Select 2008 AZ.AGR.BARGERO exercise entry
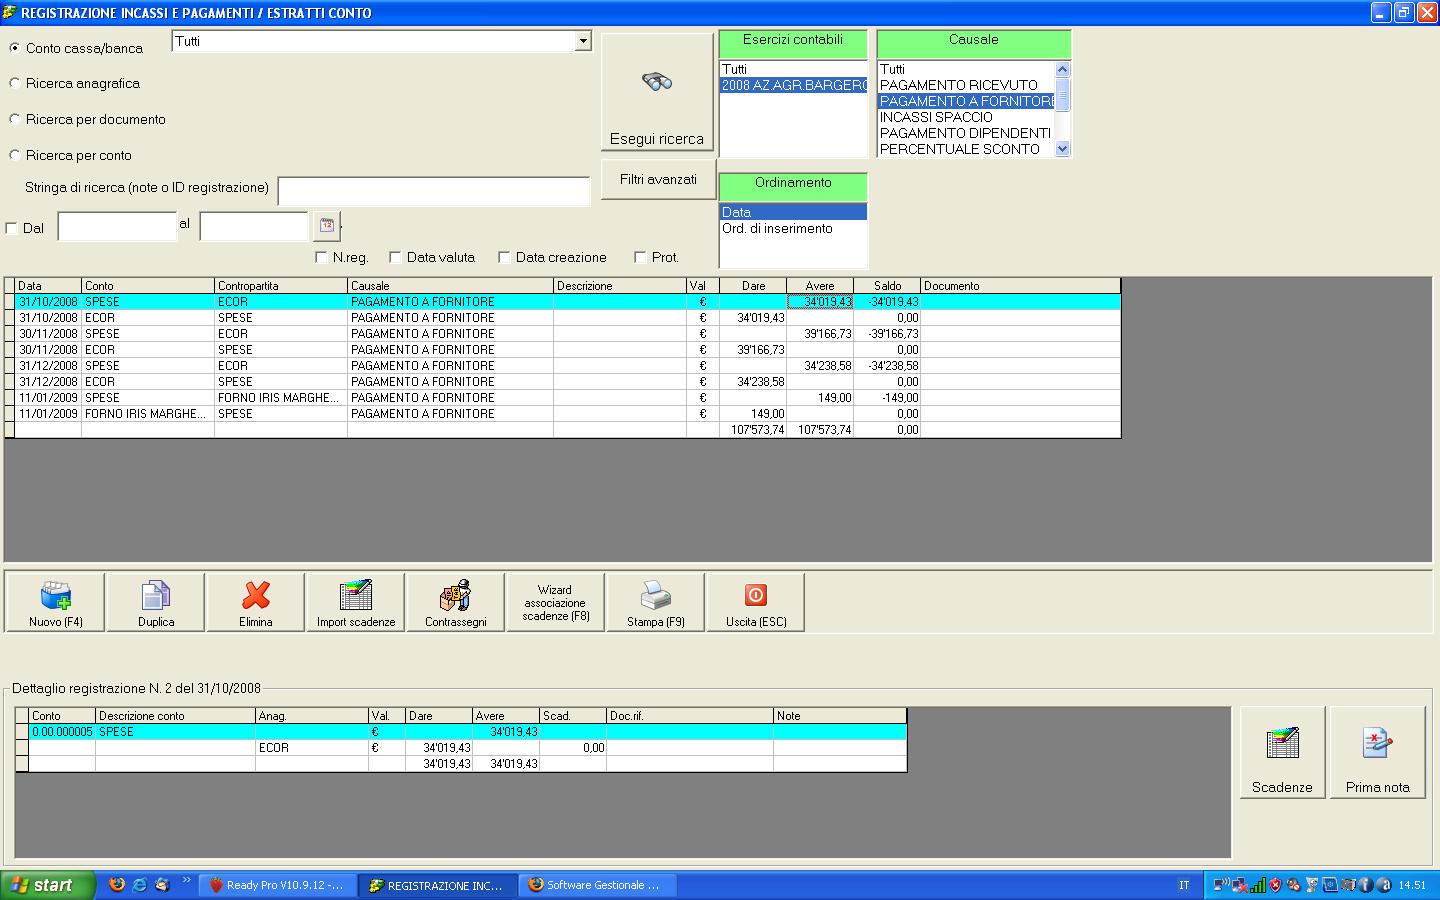The image size is (1440, 900). pos(793,85)
